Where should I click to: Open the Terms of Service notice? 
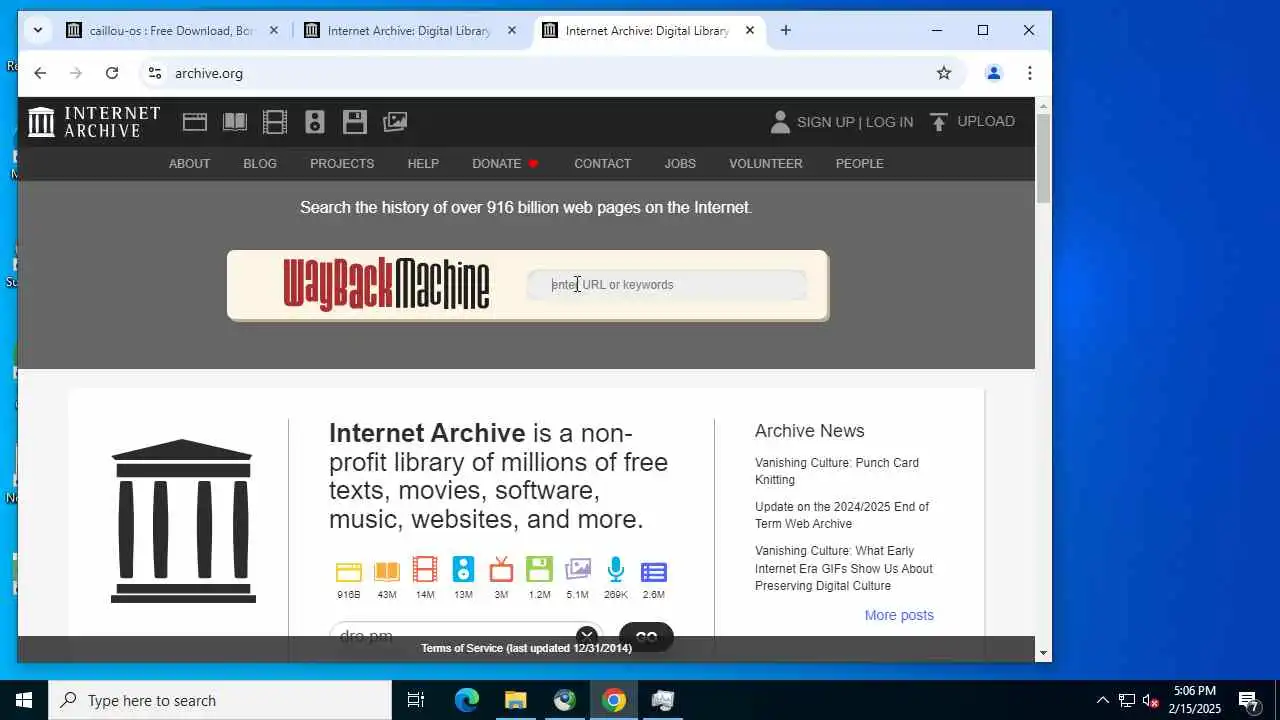(526, 648)
